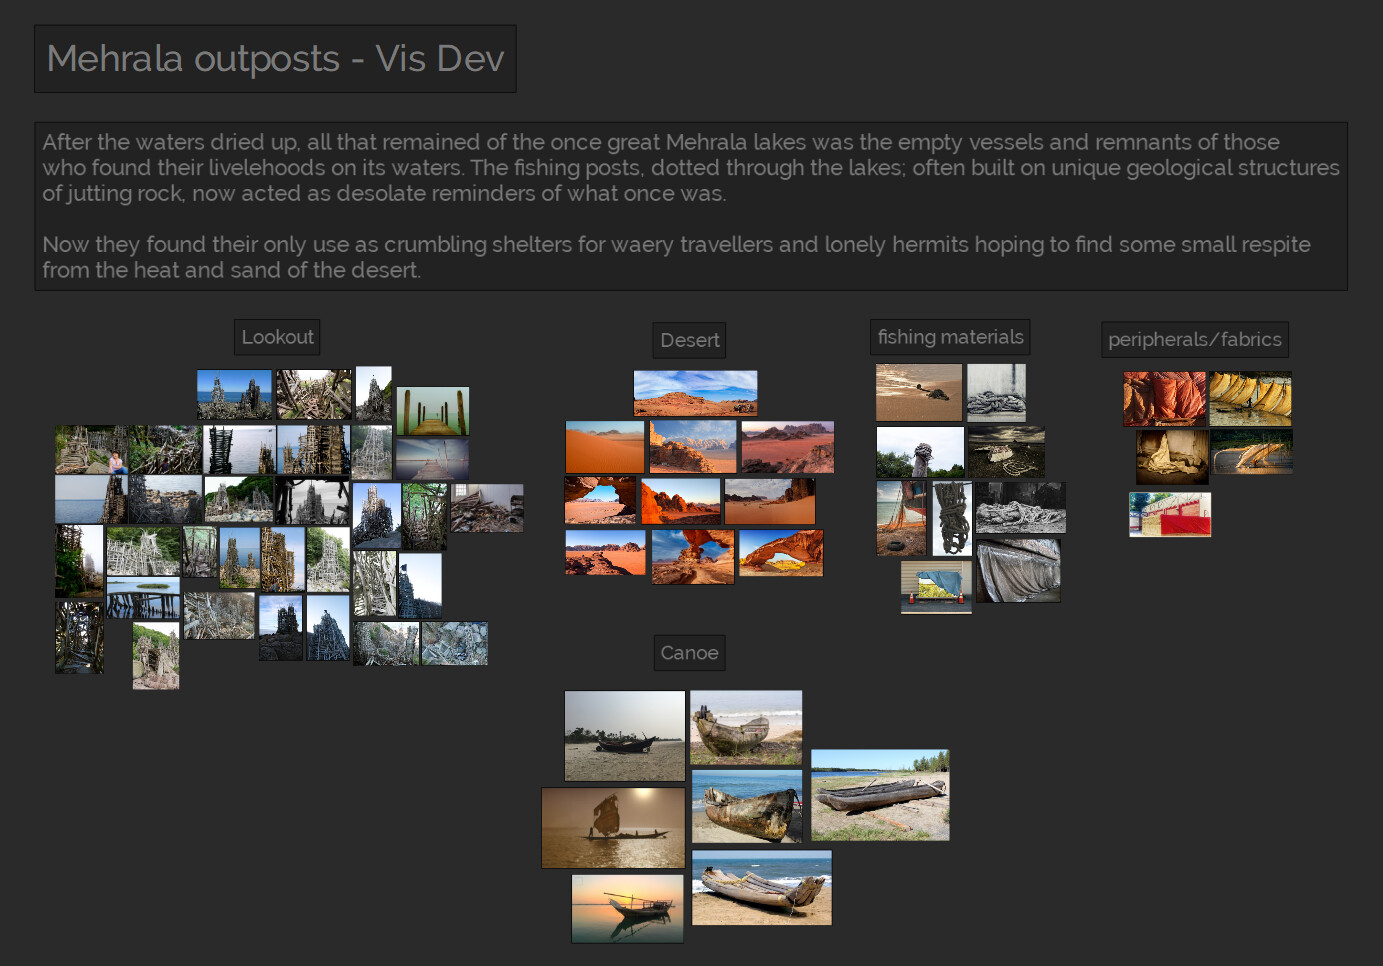Click the red banner on white fence image
Image resolution: width=1383 pixels, height=966 pixels.
point(1170,515)
